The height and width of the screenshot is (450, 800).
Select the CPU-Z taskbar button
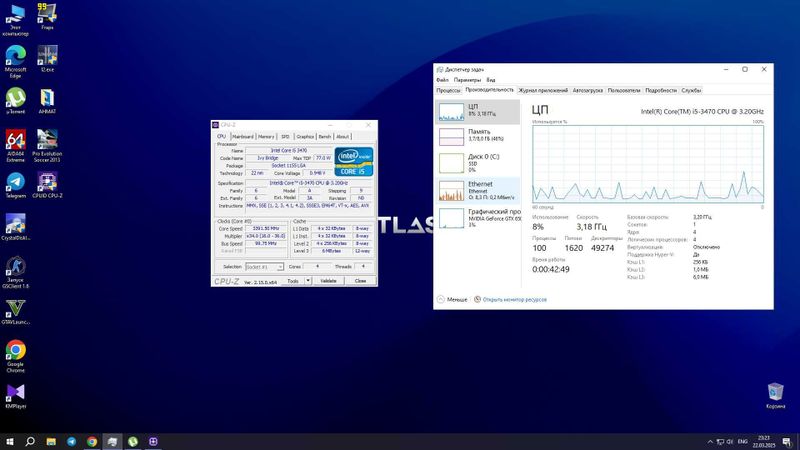pyautogui.click(x=153, y=441)
